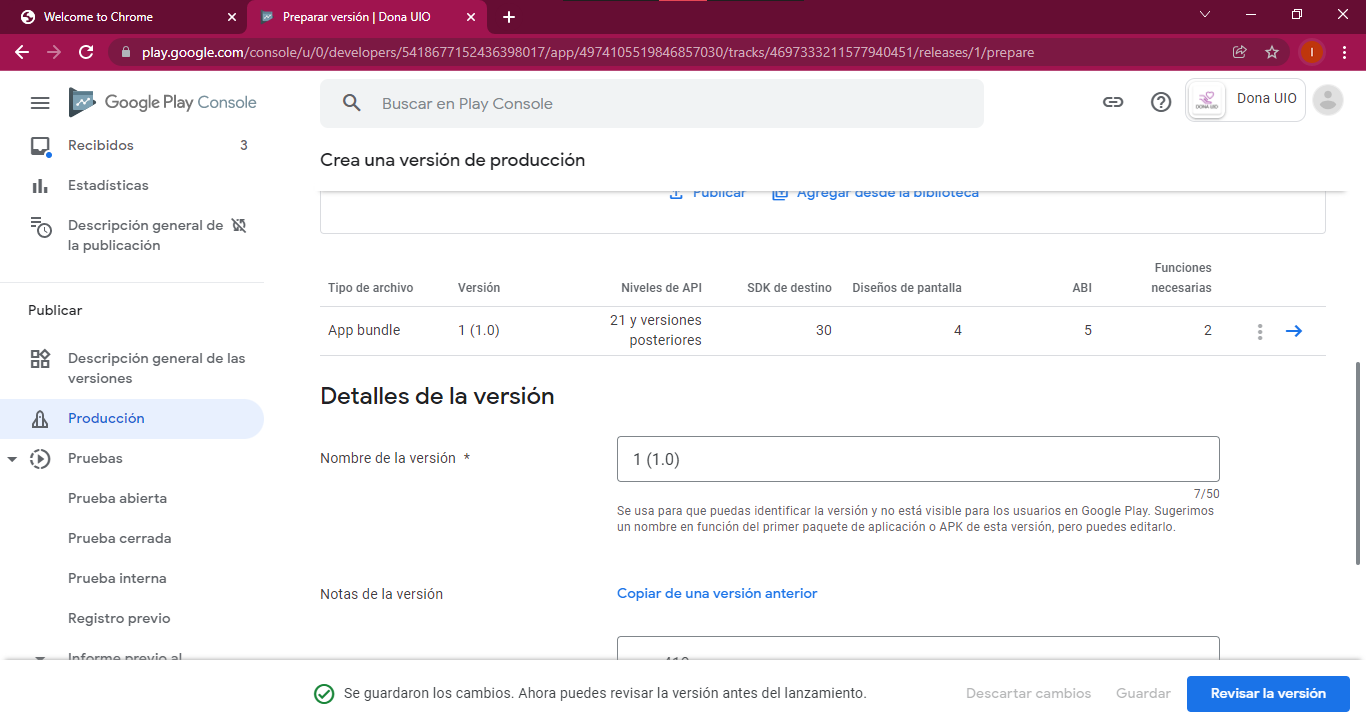Open Play Console help with the question mark icon
The height and width of the screenshot is (728, 1366).
(x=1160, y=102)
